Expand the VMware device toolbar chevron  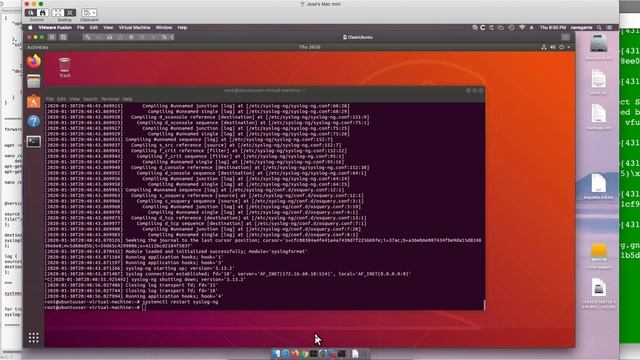point(172,37)
